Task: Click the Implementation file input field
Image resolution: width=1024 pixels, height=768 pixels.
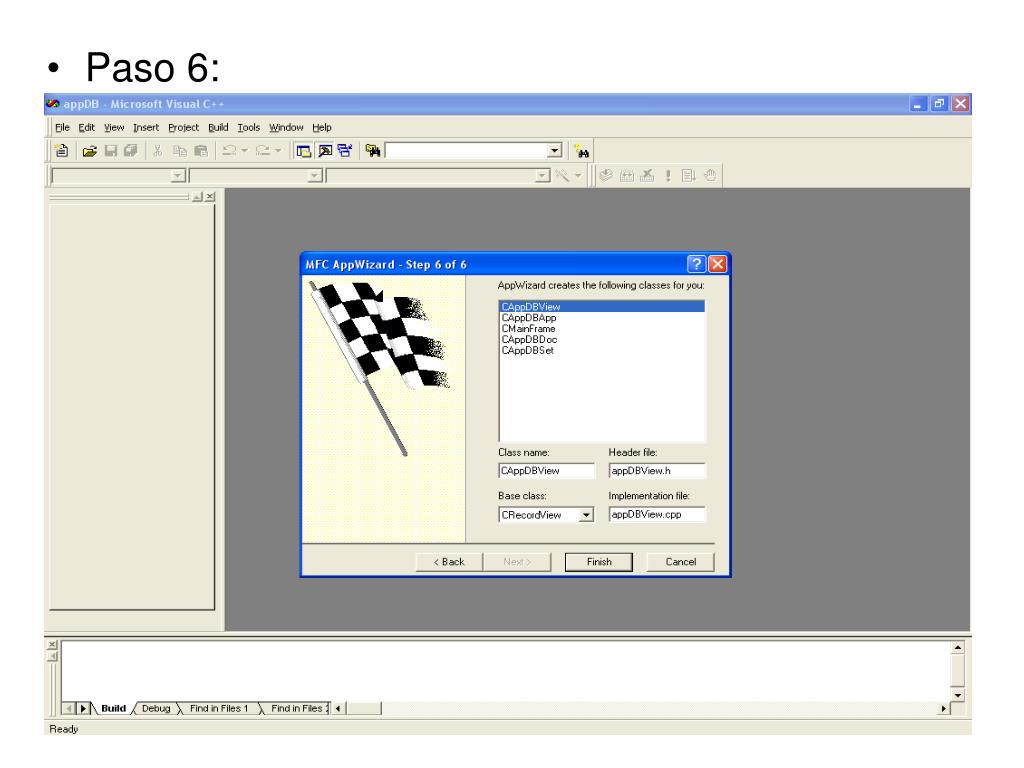Action: tap(657, 514)
